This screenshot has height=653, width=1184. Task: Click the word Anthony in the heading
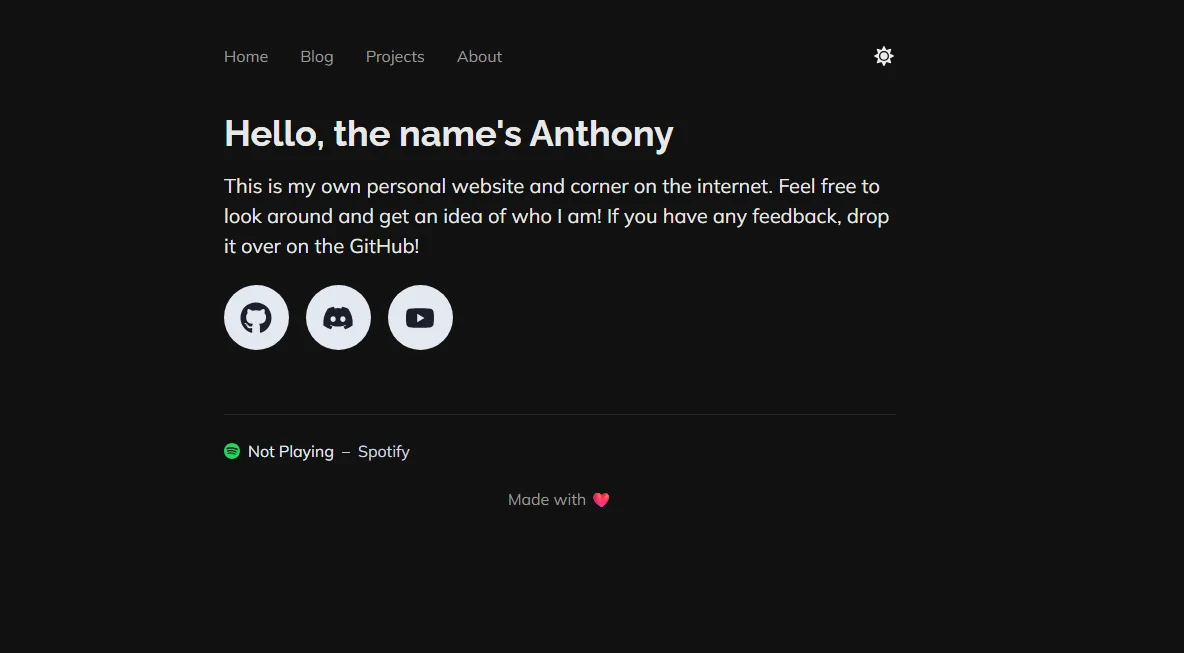(601, 134)
